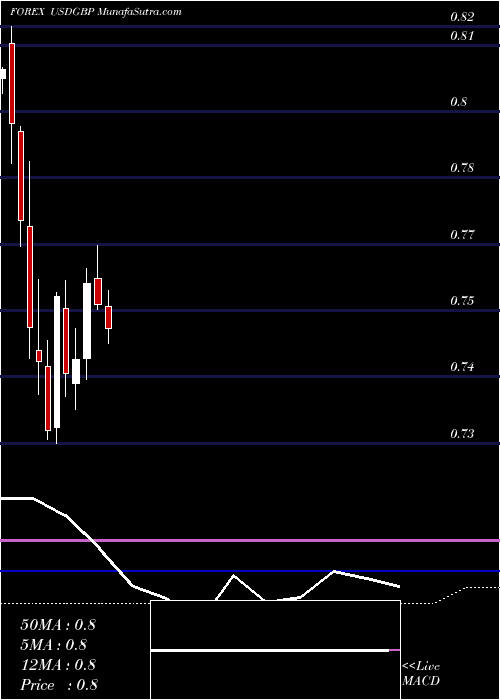Click the last red candle at 0.75
The image size is (500, 700).
click(108, 317)
